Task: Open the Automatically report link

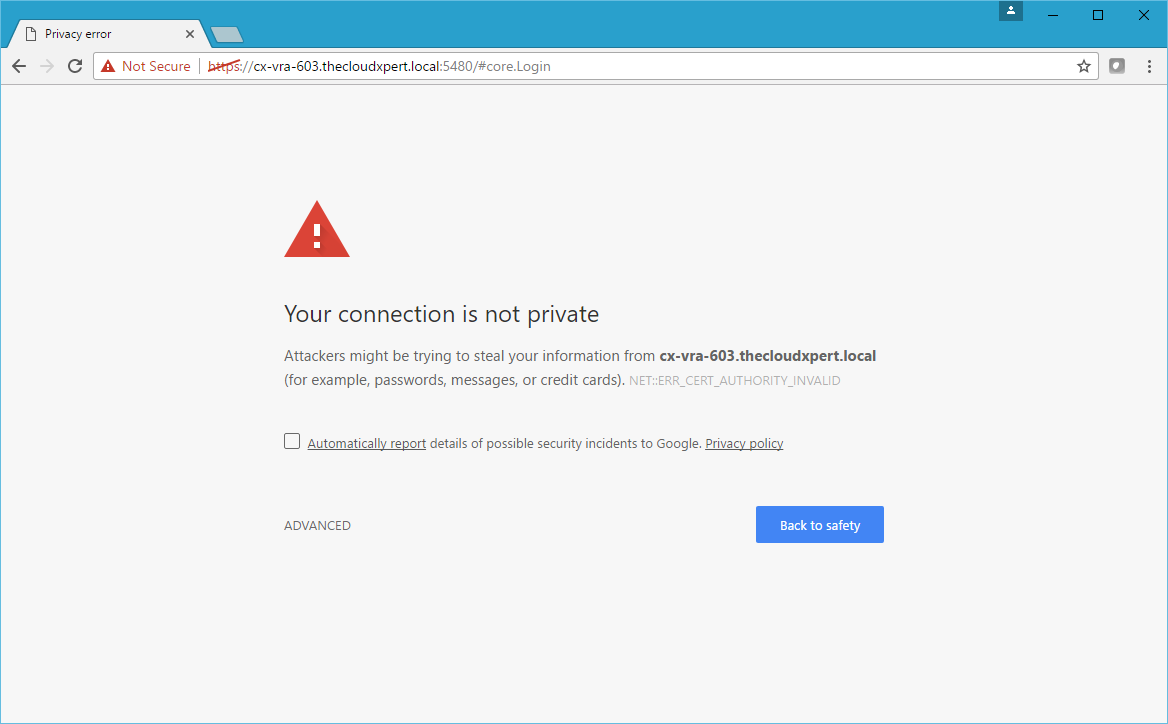Action: pyautogui.click(x=366, y=443)
